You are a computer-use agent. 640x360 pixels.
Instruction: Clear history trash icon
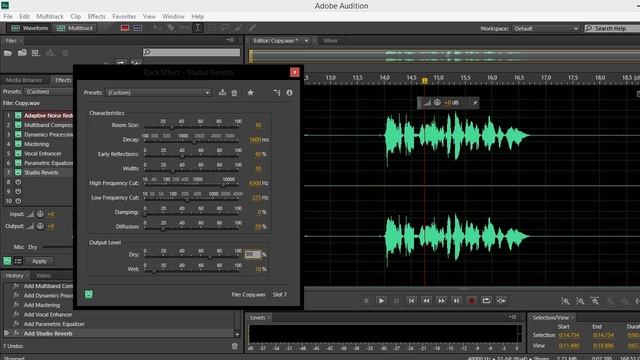pyautogui.click(x=235, y=346)
